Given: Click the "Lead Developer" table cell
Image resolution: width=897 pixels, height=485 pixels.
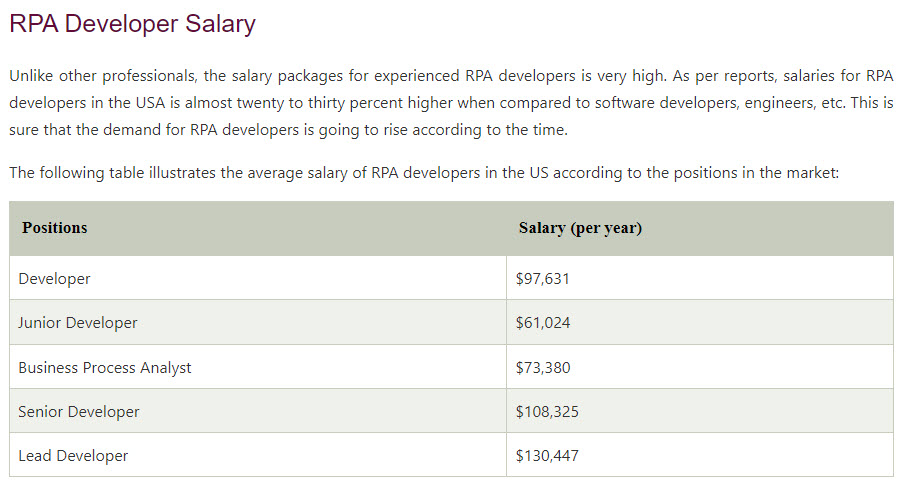Looking at the screenshot, I should tap(73, 455).
